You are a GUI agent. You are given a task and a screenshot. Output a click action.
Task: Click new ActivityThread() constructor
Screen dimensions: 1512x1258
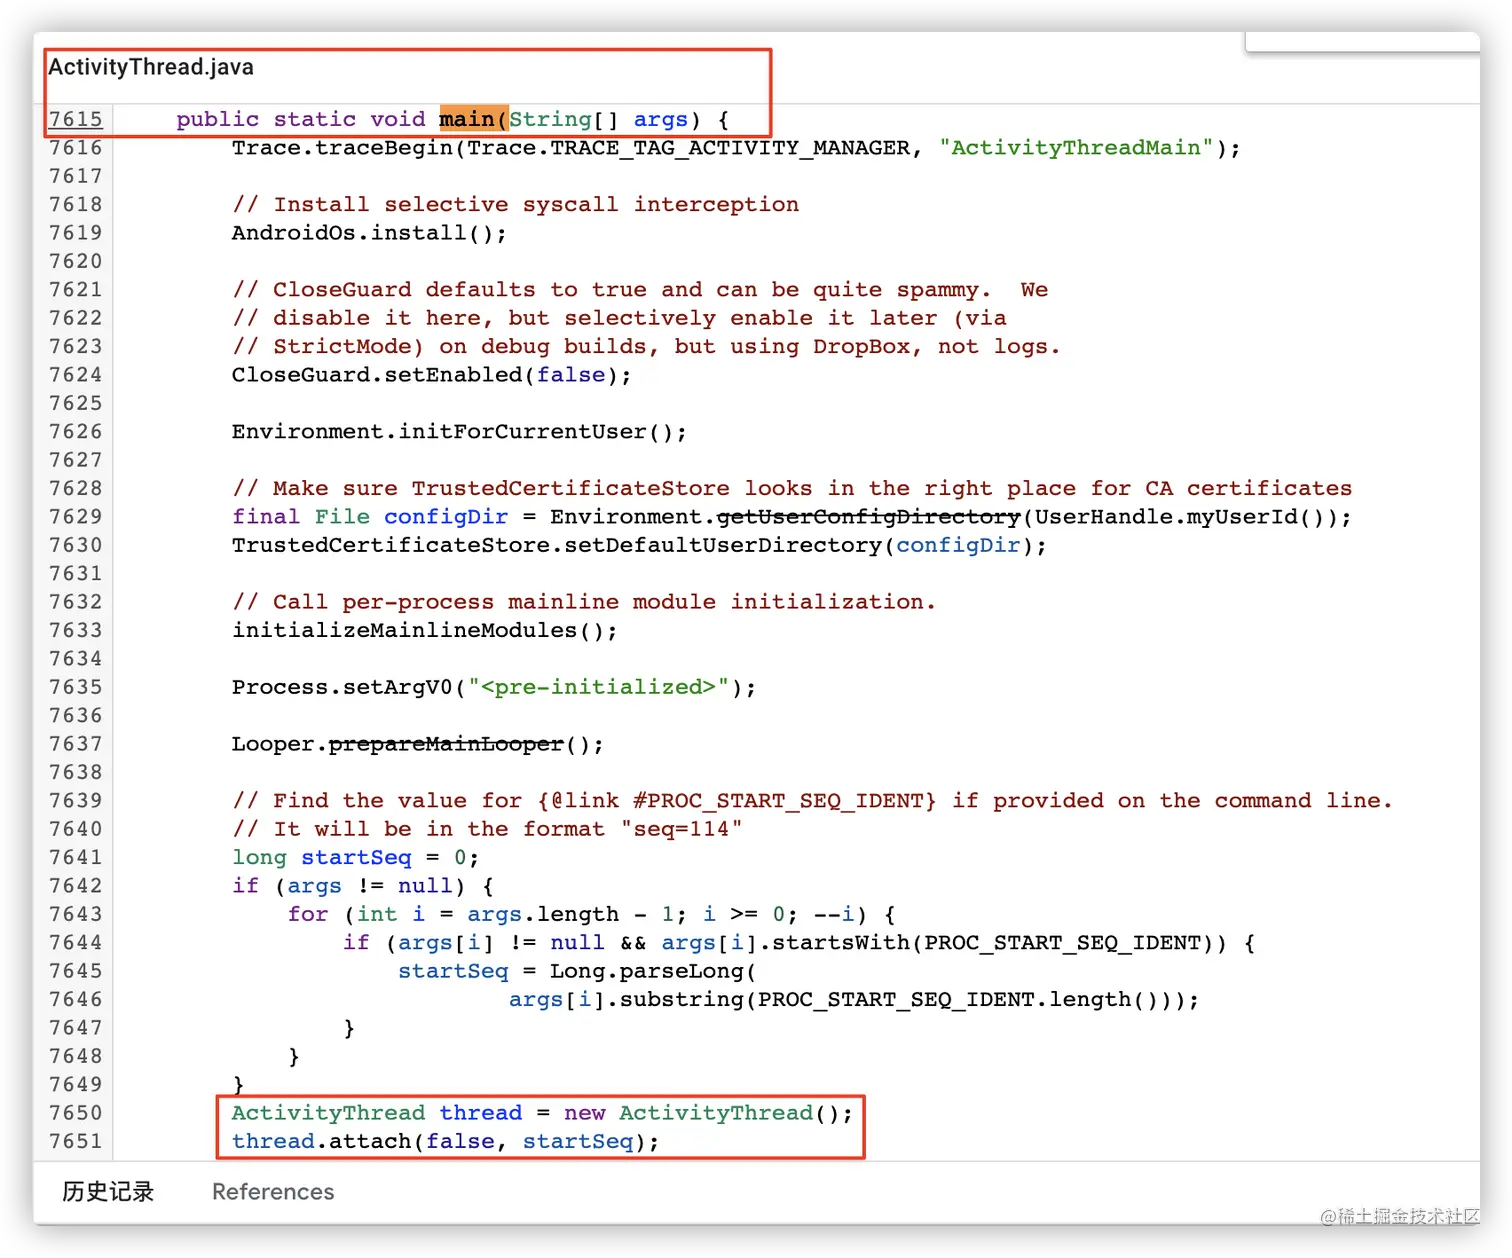(x=708, y=1113)
